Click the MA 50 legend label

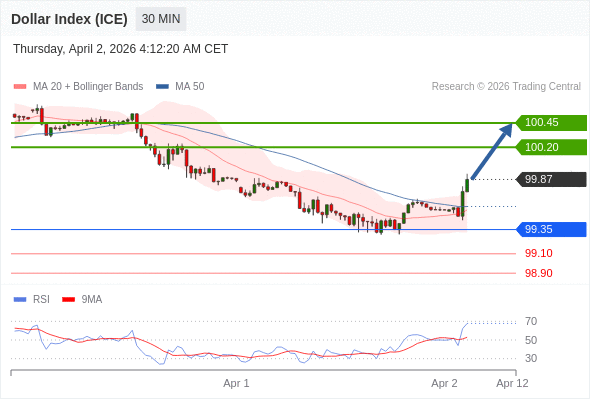[x=190, y=87]
